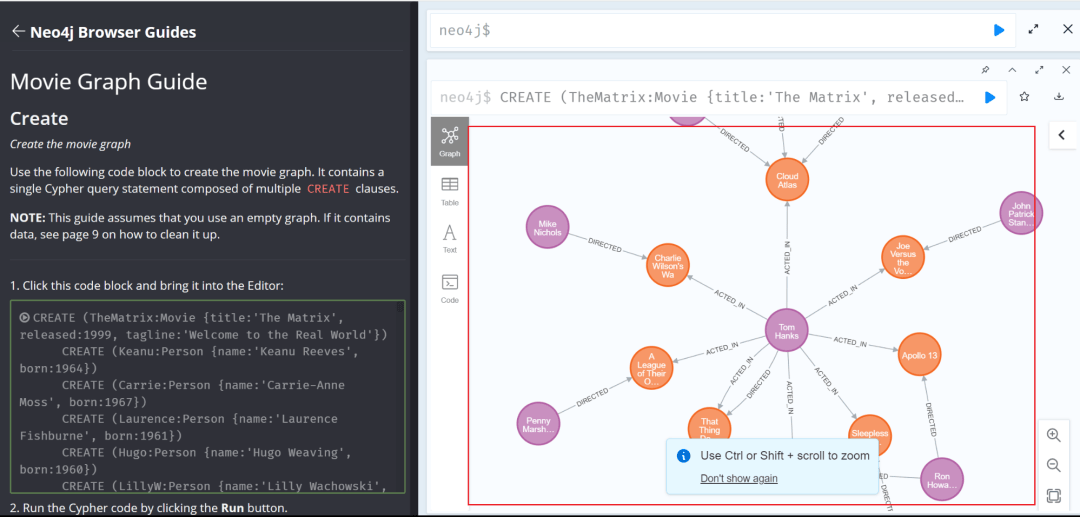Click ACTED_IN edge toward Cloud Atlas
The image size is (1080, 517).
787,257
